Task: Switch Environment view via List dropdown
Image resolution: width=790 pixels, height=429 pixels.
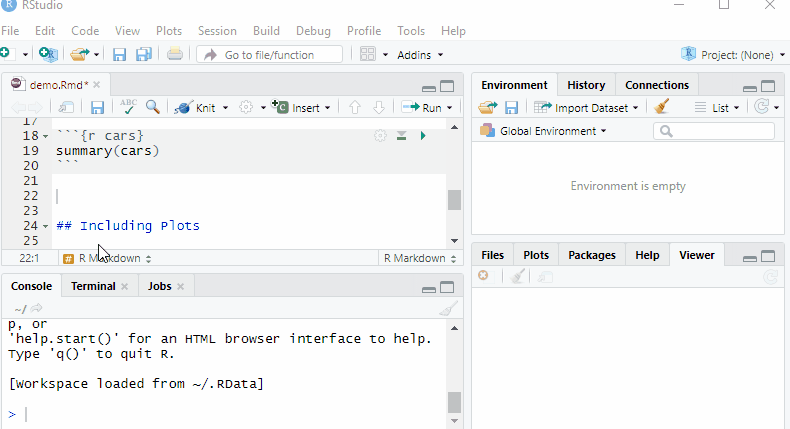Action: tap(716, 107)
